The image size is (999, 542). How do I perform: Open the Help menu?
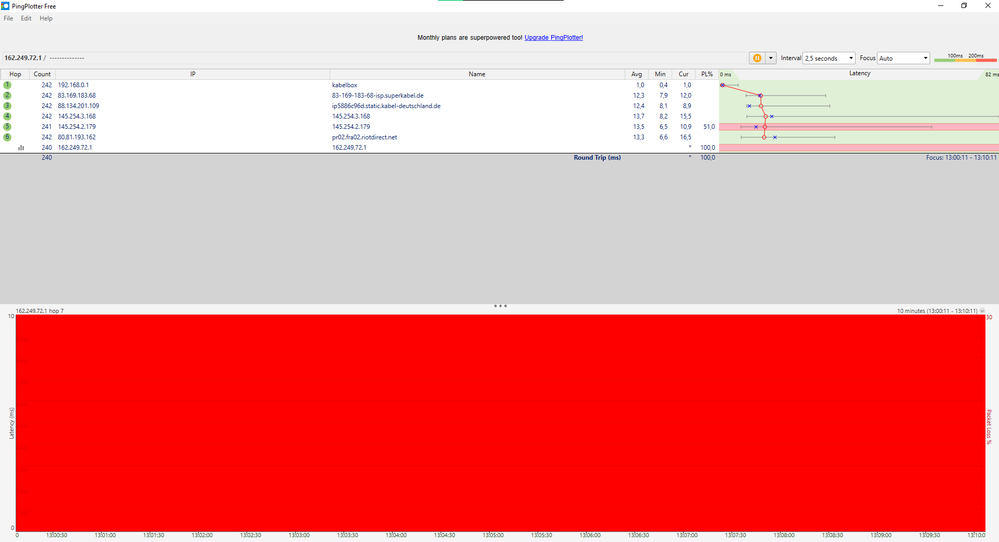[46, 18]
